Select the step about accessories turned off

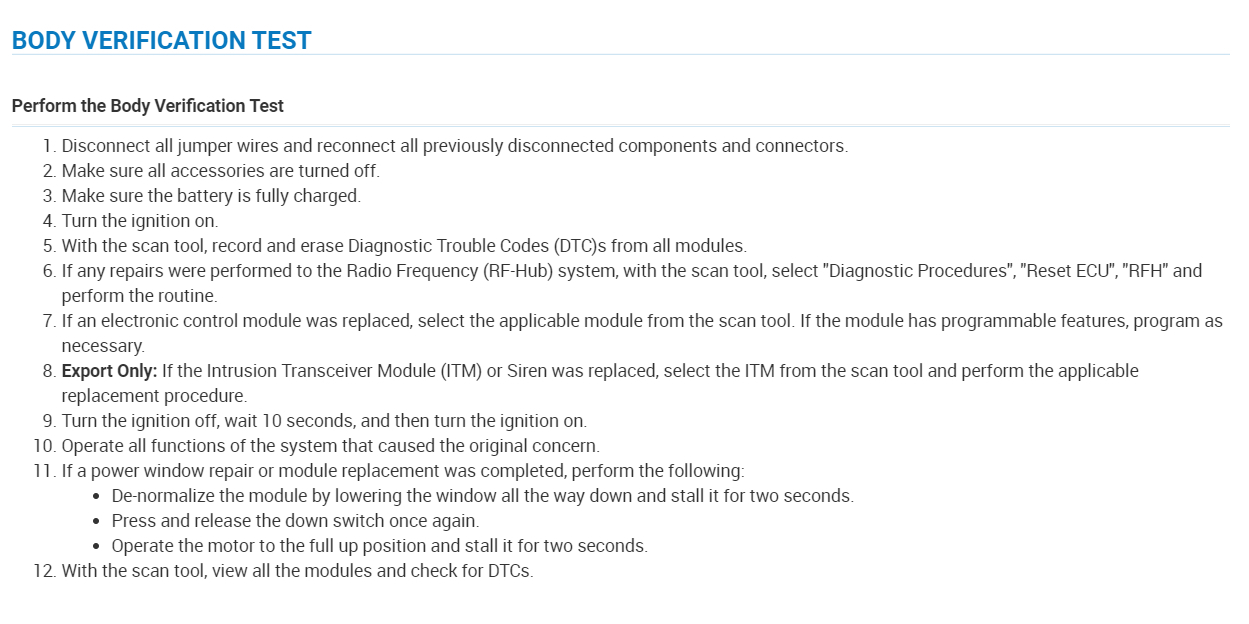click(220, 171)
